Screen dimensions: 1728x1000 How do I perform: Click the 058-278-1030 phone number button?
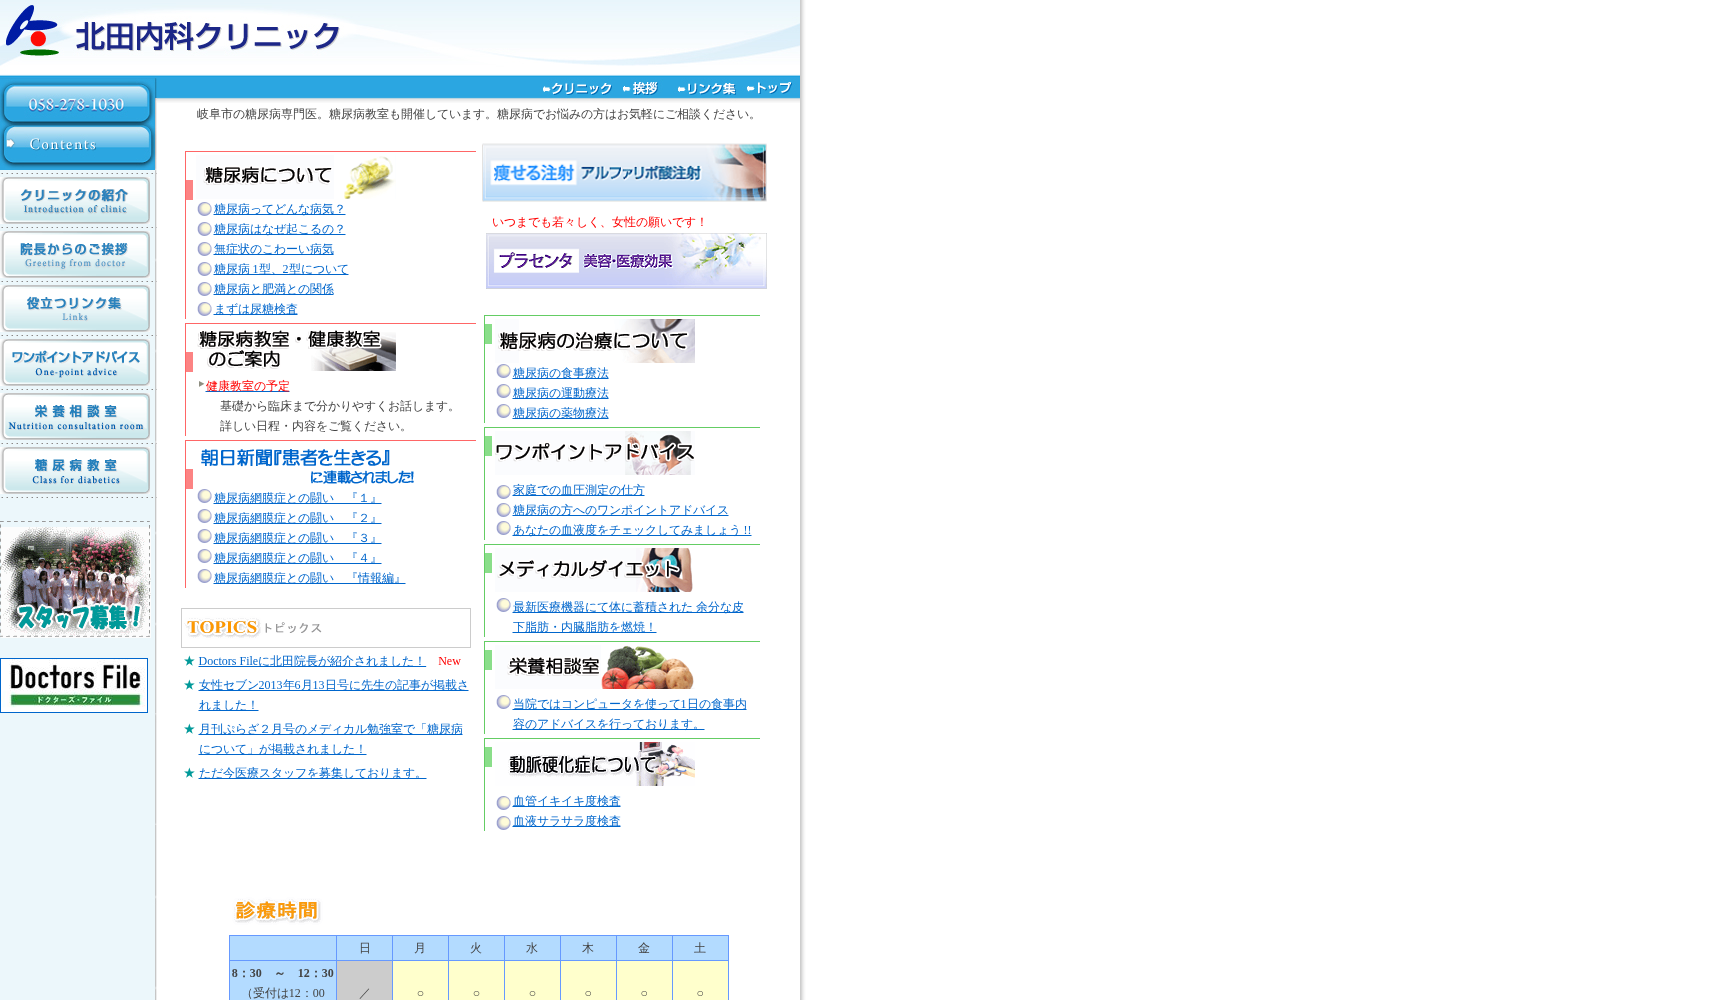coord(76,104)
